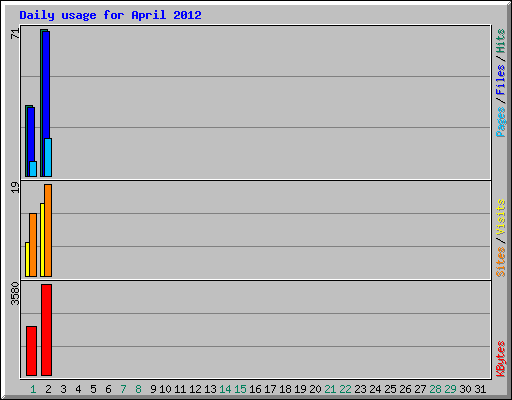Image resolution: width=512 pixels, height=400 pixels.
Task: Click day 17 on the x-axis
Action: coord(270,389)
